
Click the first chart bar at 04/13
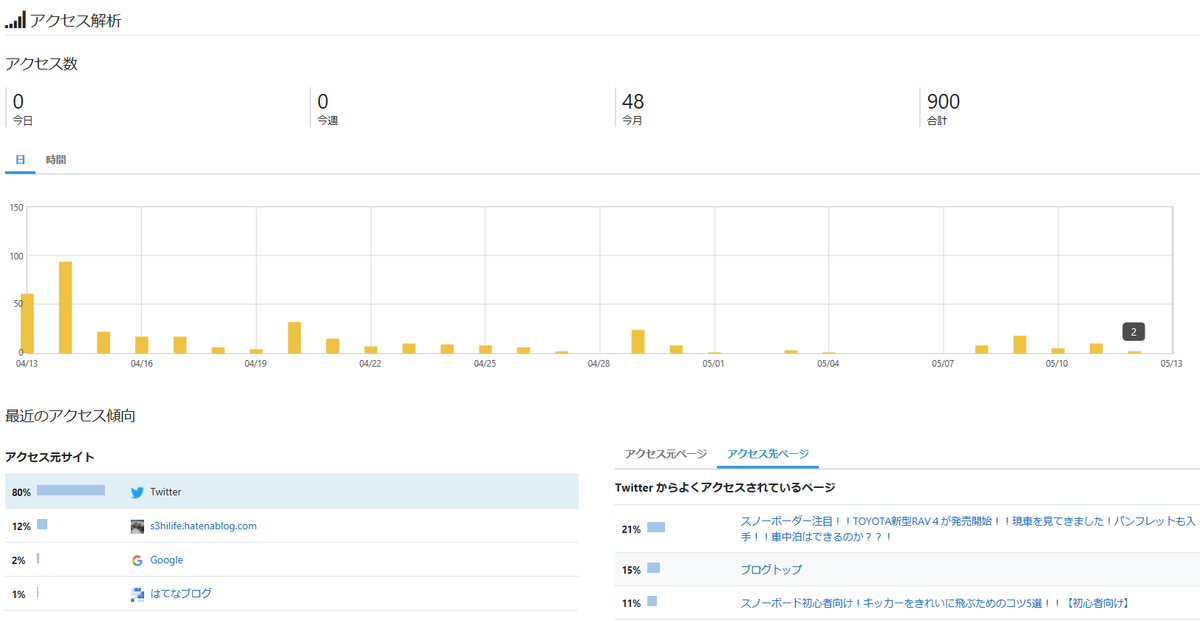[x=27, y=323]
